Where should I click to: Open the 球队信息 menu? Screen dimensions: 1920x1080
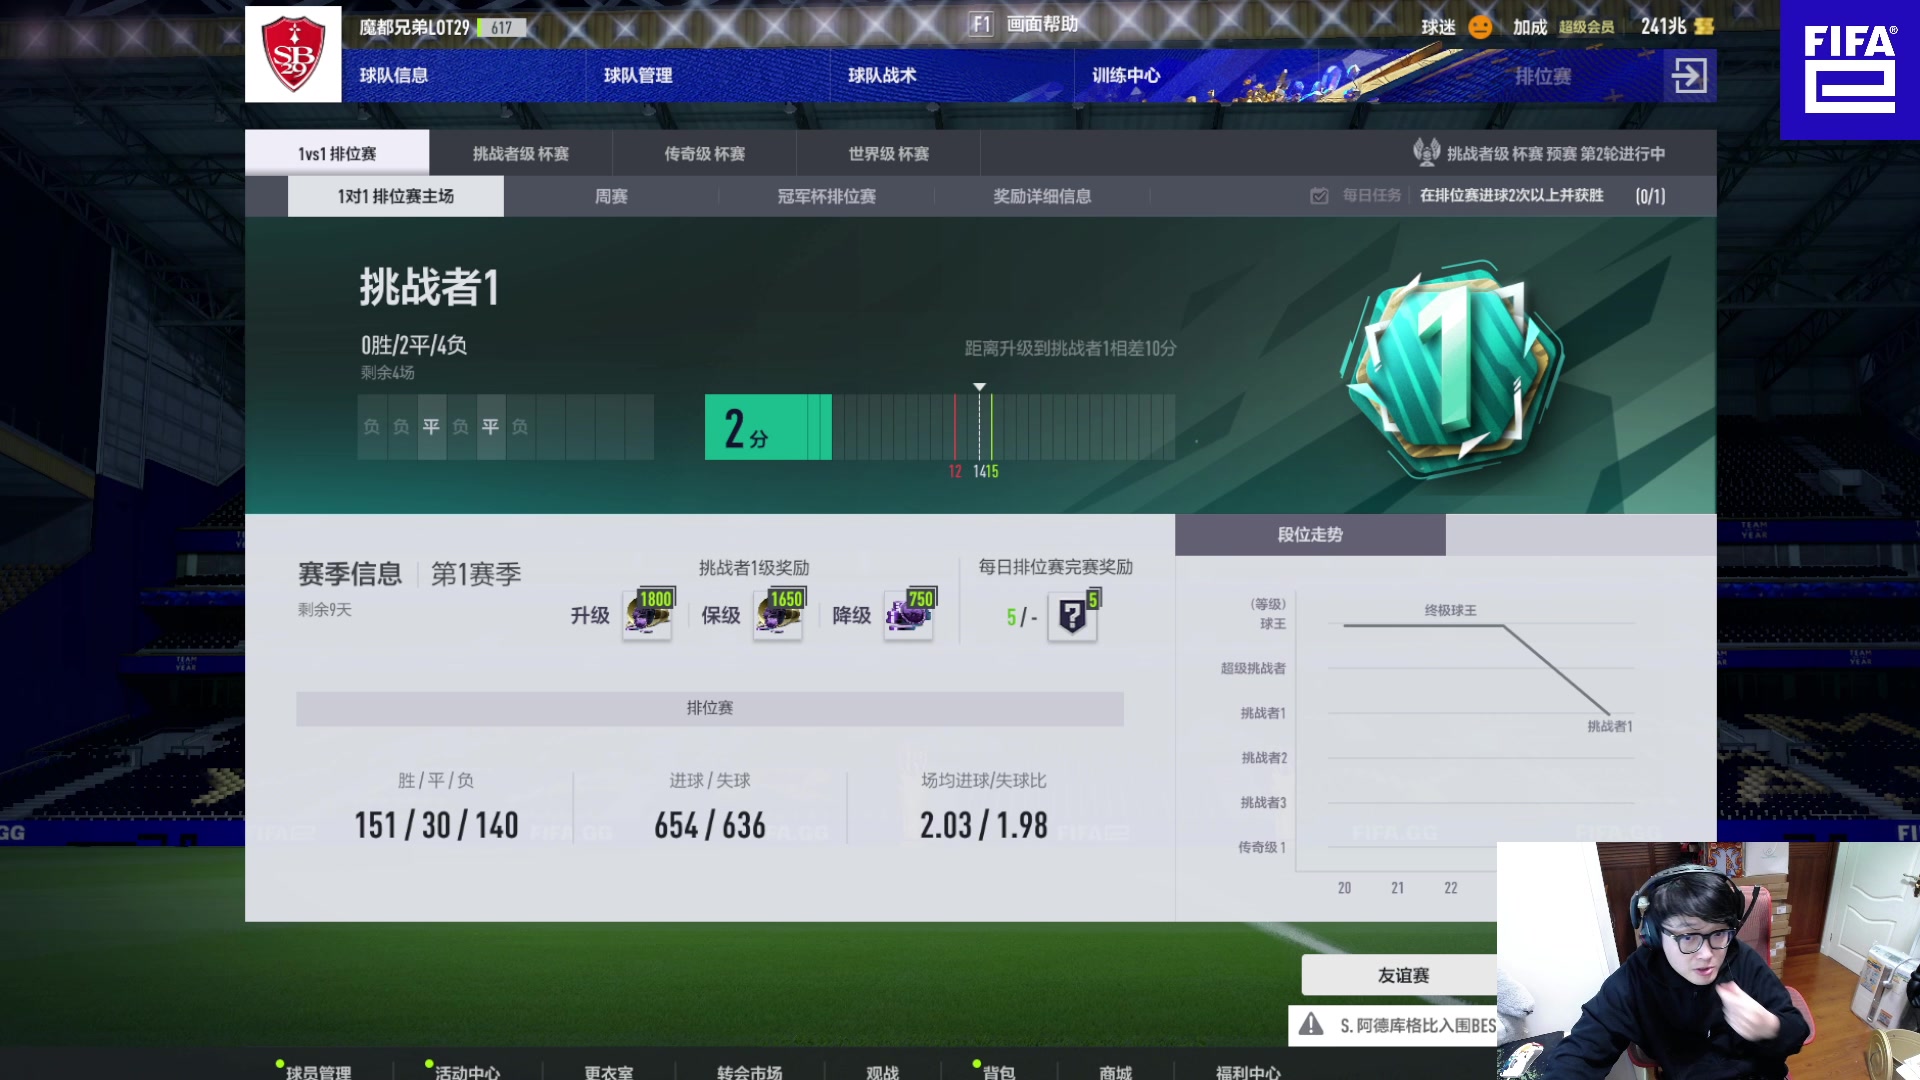[x=394, y=75]
